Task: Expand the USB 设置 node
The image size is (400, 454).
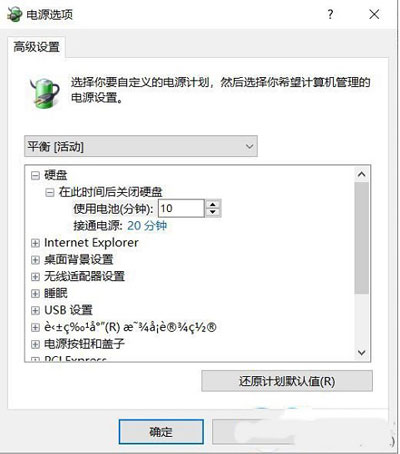Action: pos(35,310)
